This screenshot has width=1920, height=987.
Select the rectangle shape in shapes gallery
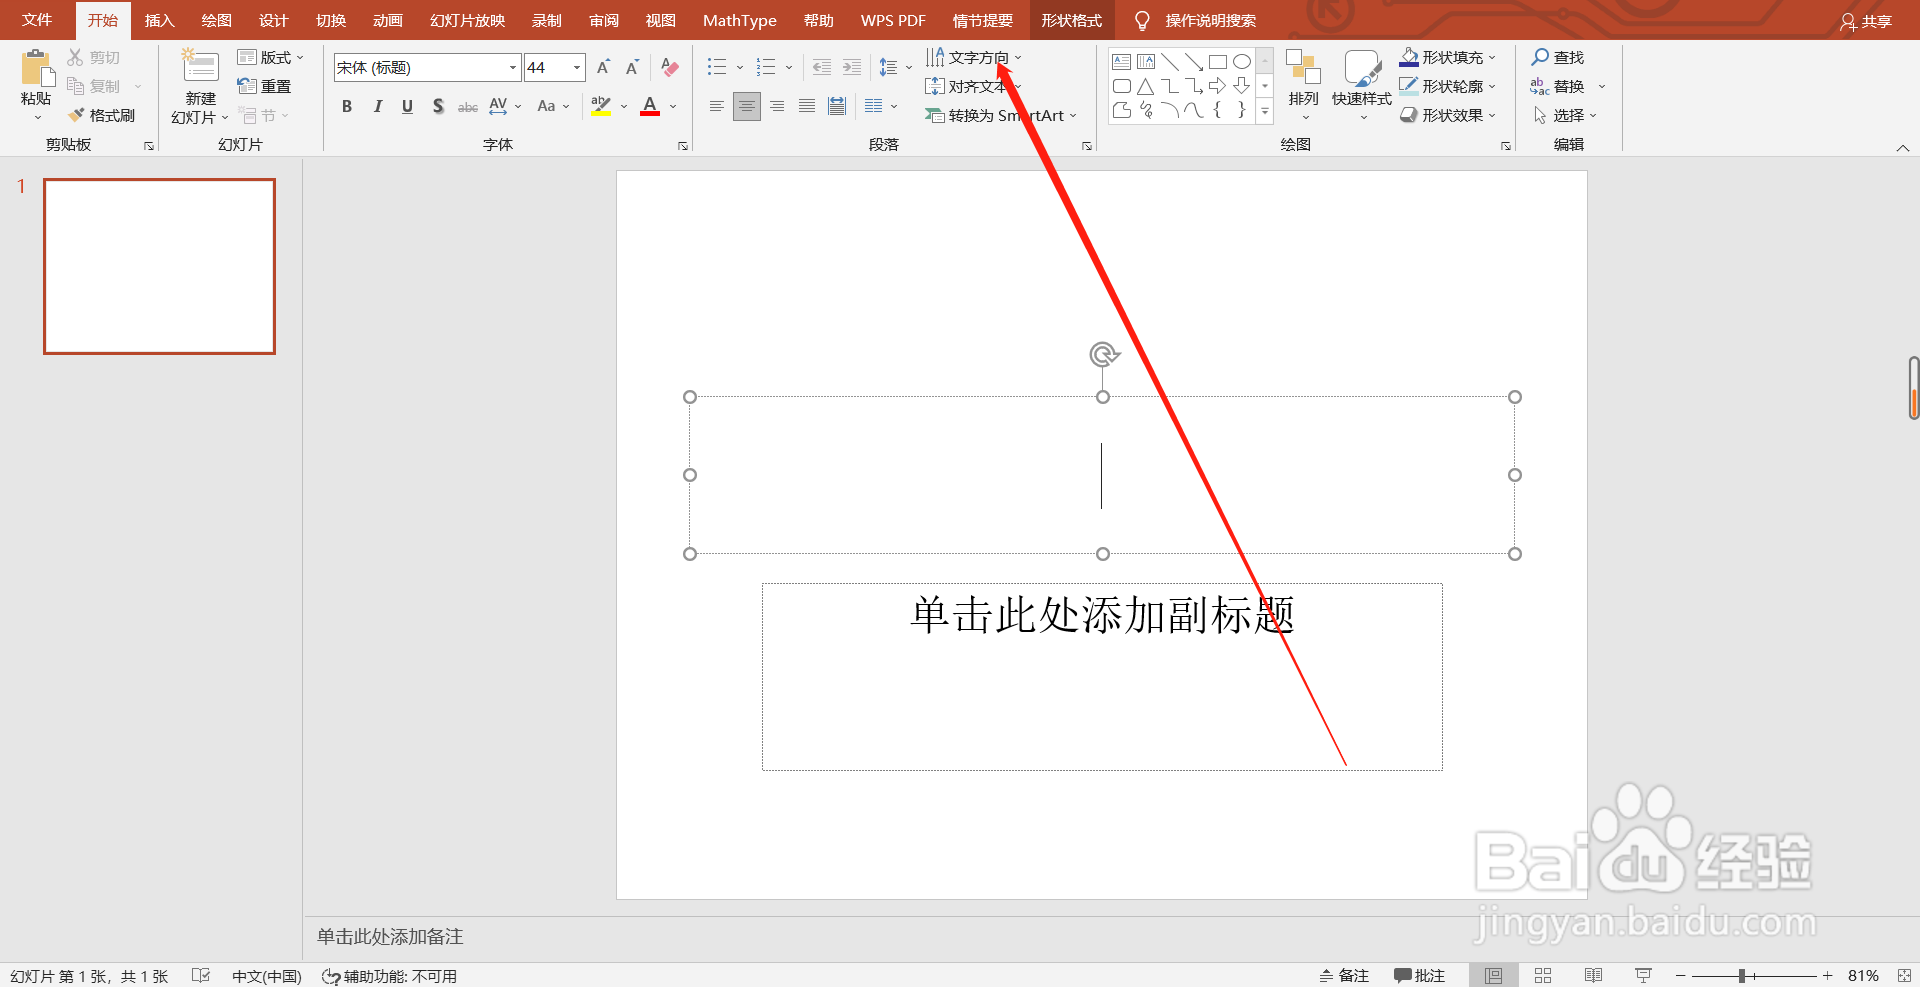[1218, 61]
